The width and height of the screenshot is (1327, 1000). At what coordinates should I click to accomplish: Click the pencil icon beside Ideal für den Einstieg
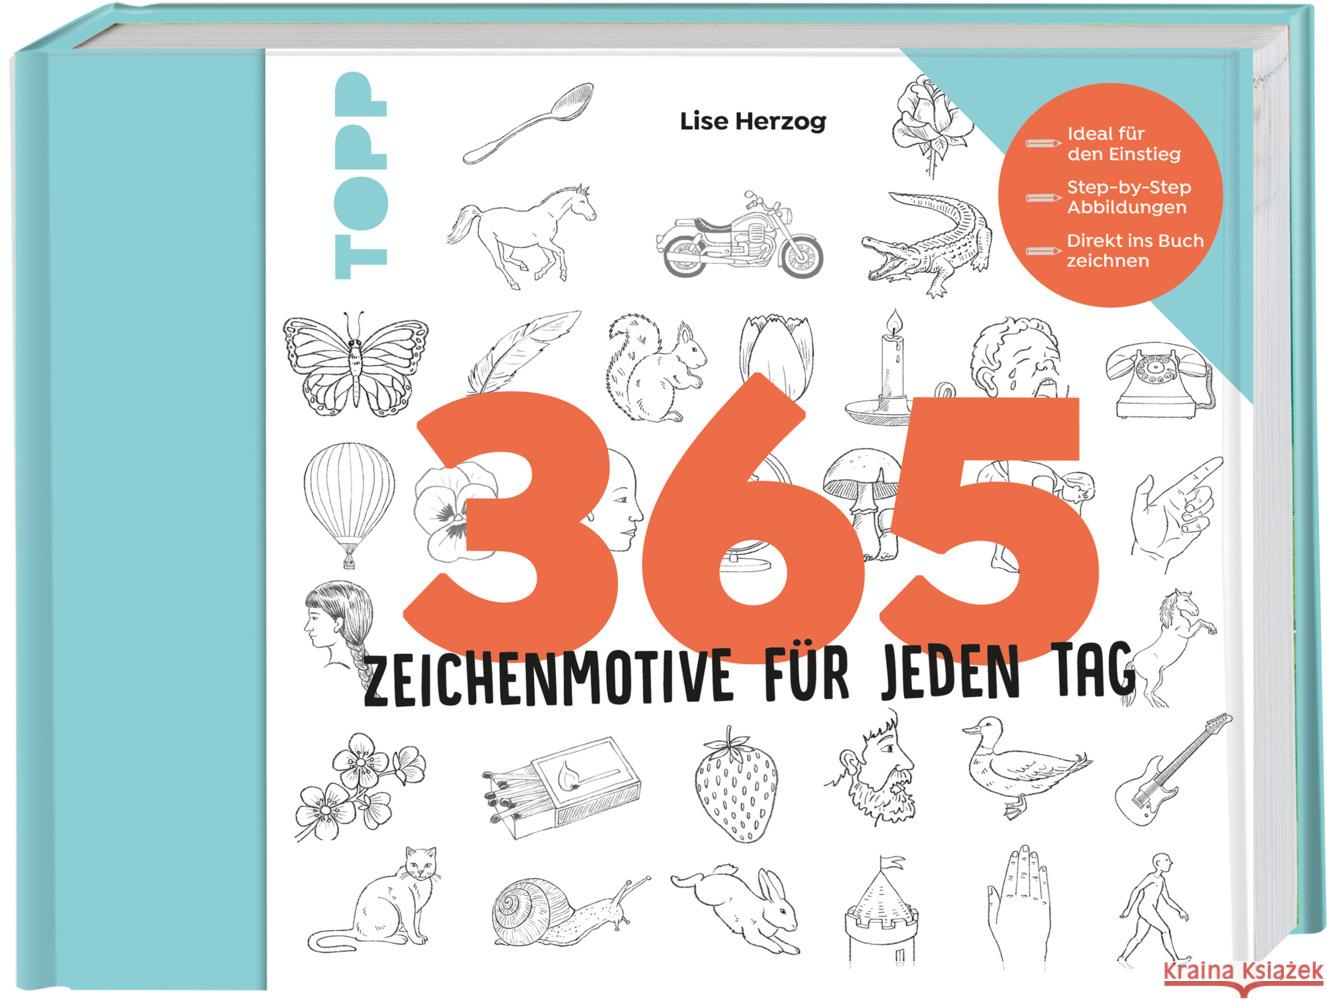tap(1042, 145)
